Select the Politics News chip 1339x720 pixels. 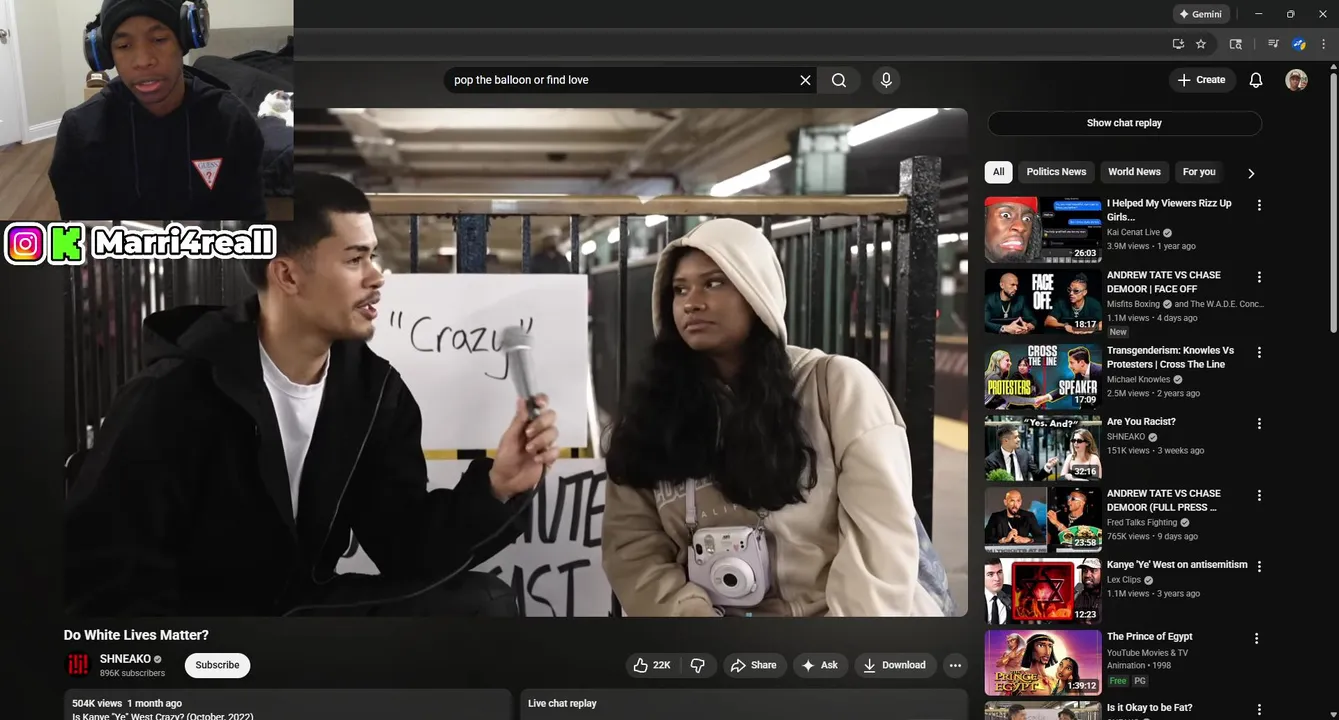1056,172
